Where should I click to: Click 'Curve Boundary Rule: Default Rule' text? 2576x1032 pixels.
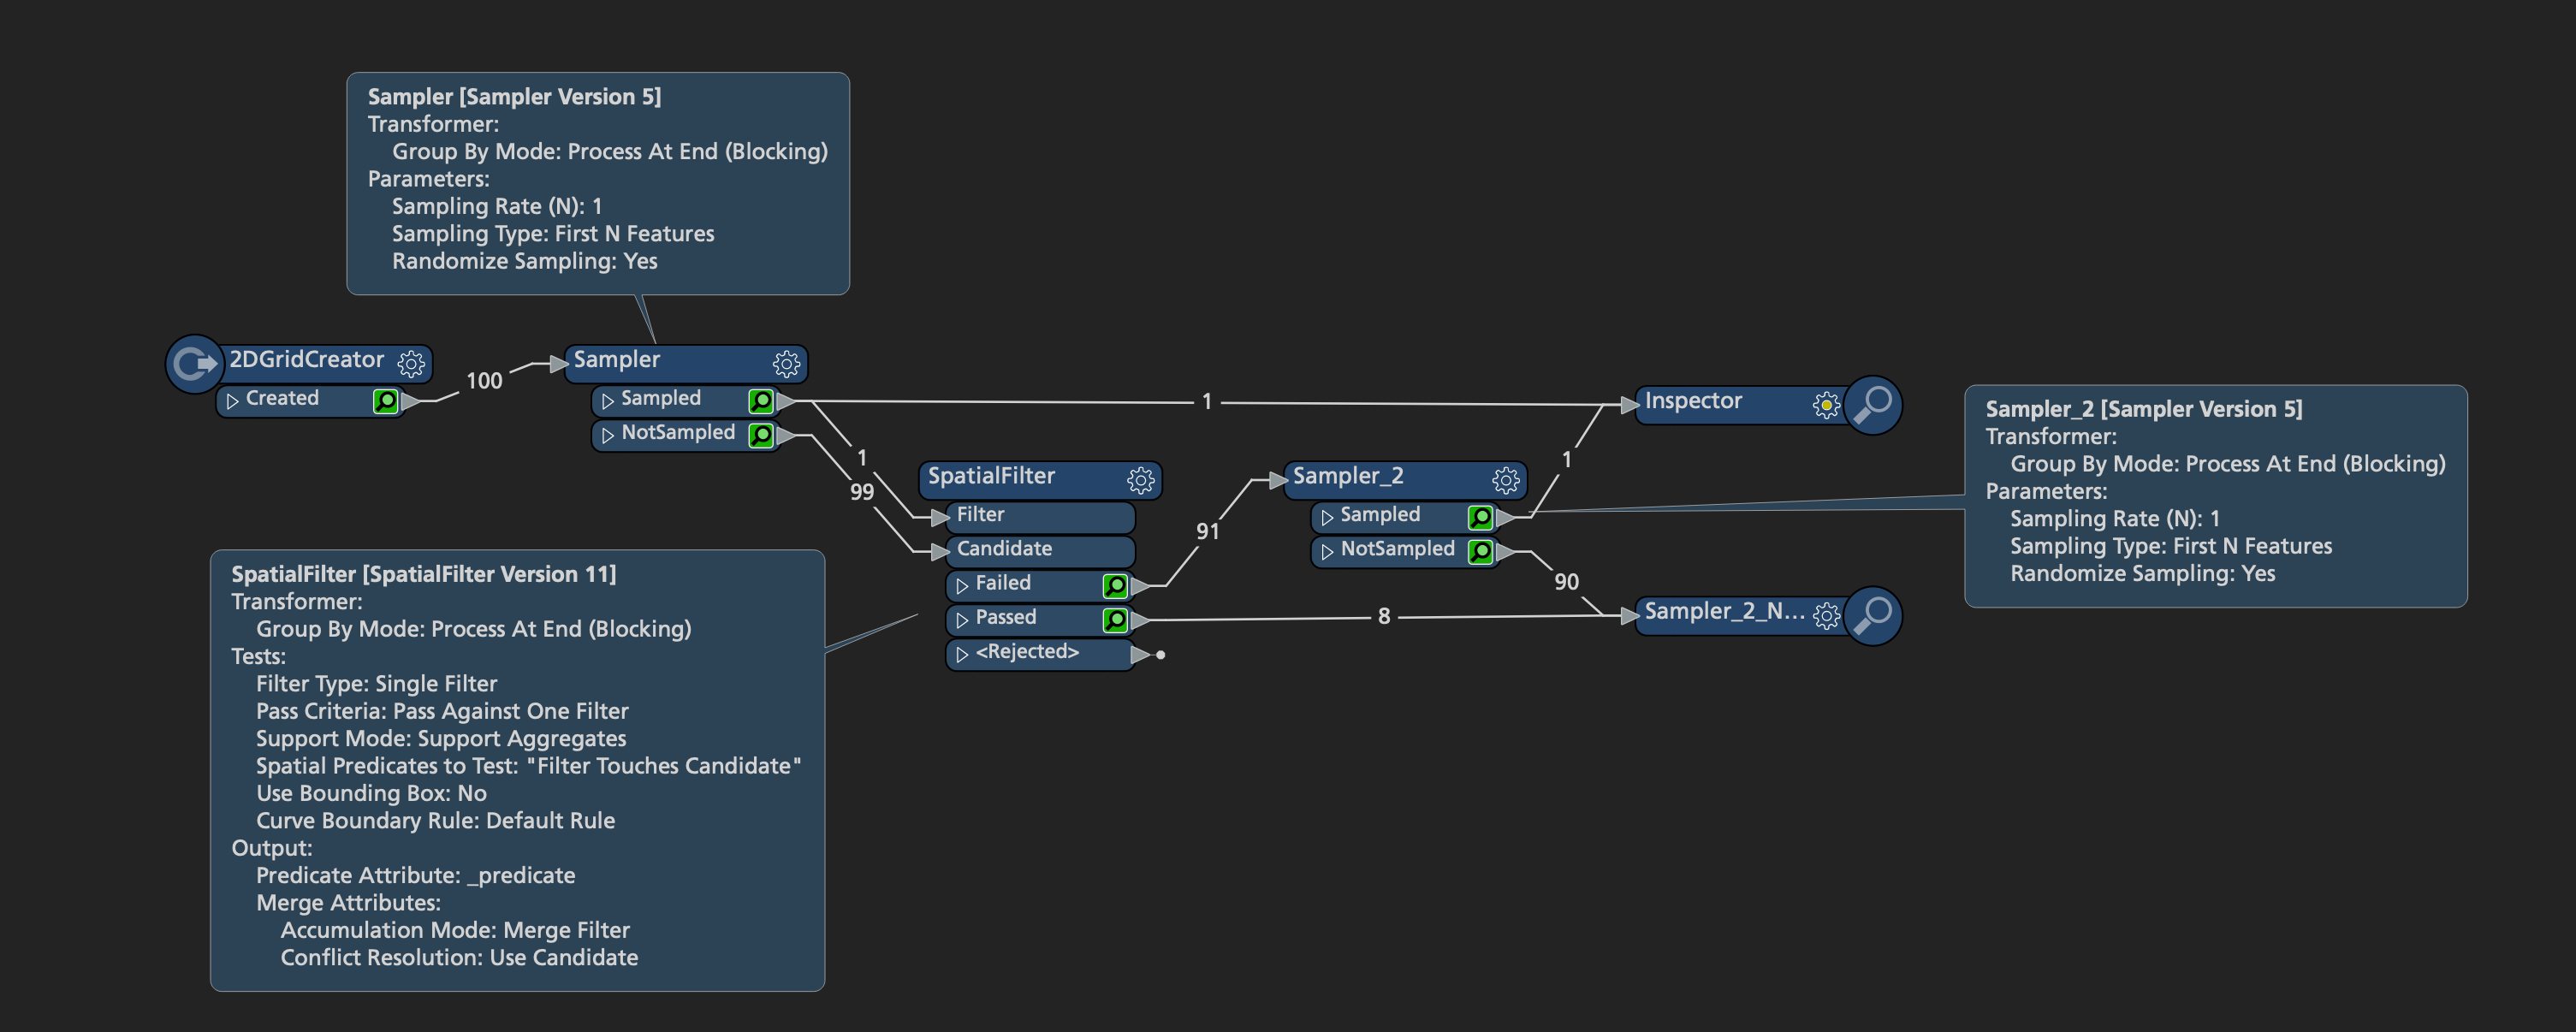435,820
